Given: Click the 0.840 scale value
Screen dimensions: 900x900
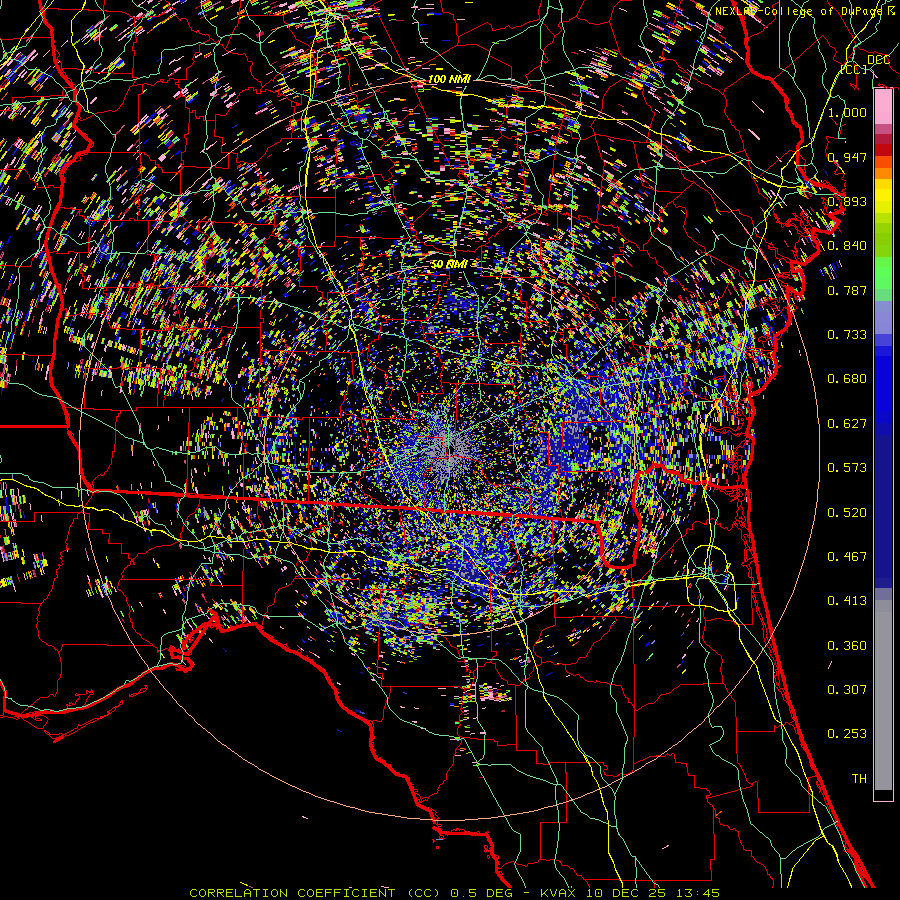Looking at the screenshot, I should click(847, 245).
